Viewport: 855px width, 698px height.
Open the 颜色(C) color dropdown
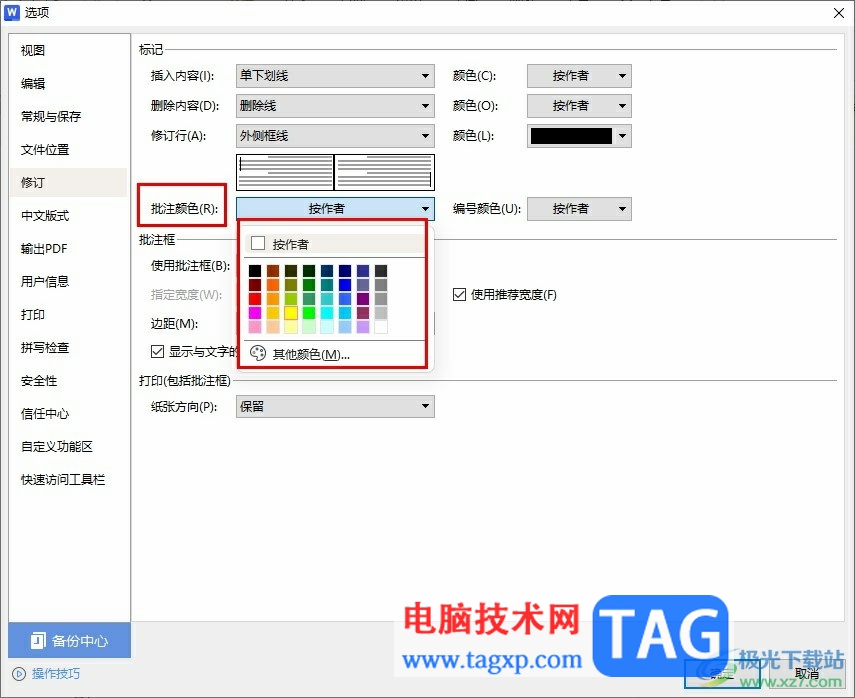[x=579, y=76]
